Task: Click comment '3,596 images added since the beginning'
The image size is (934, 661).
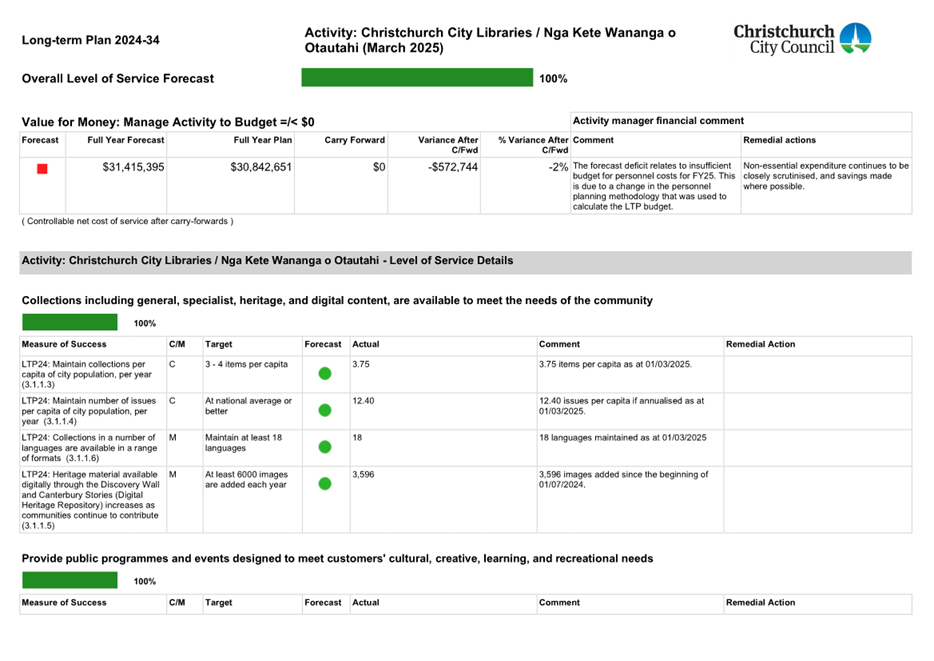Action: coord(623,479)
